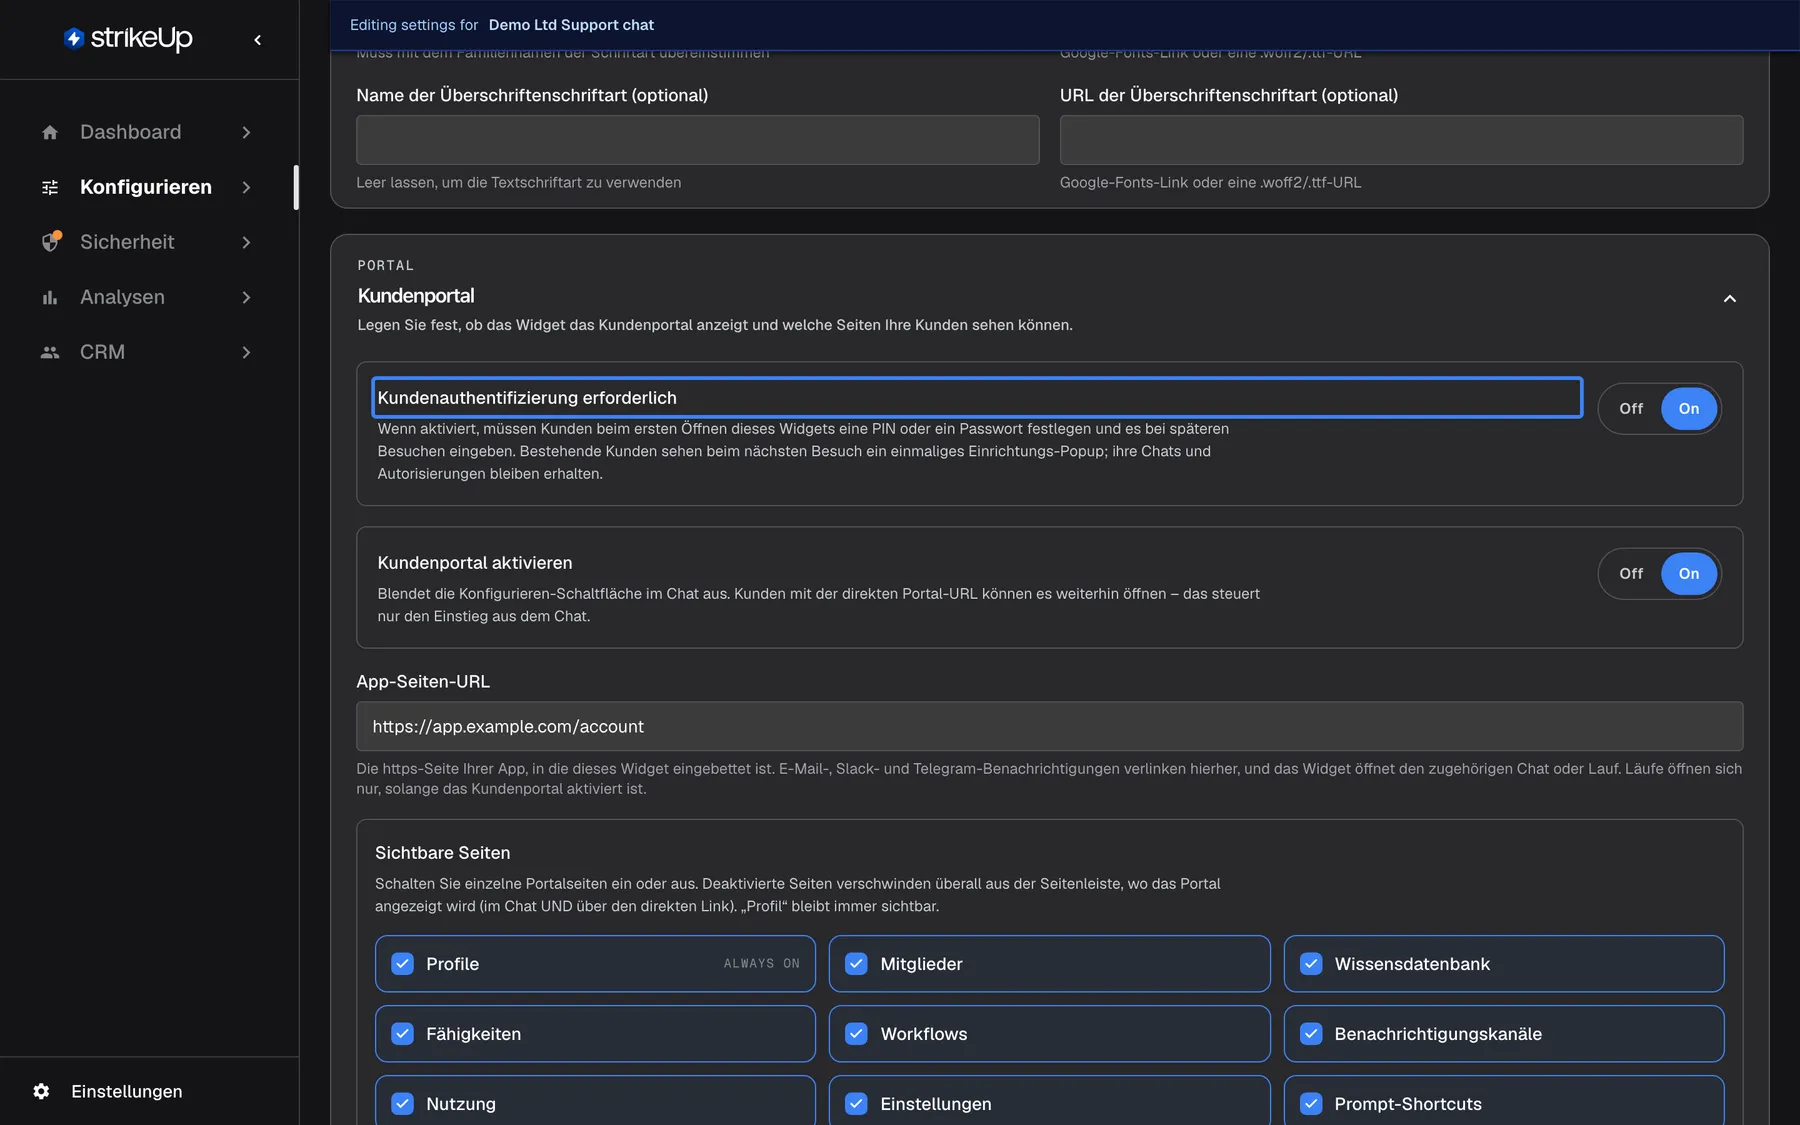Switch Kundenportal aktivieren to Off

coord(1631,573)
